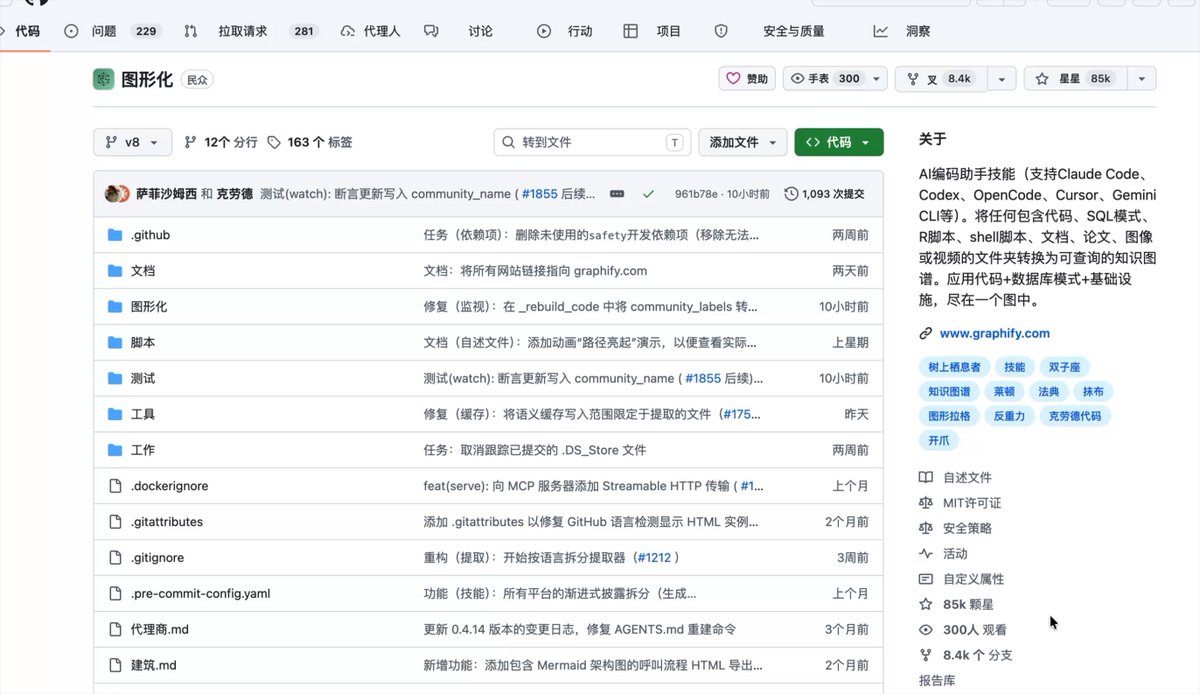Select the 莱顿 topic tag
The height and width of the screenshot is (694, 1200).
coord(1004,392)
